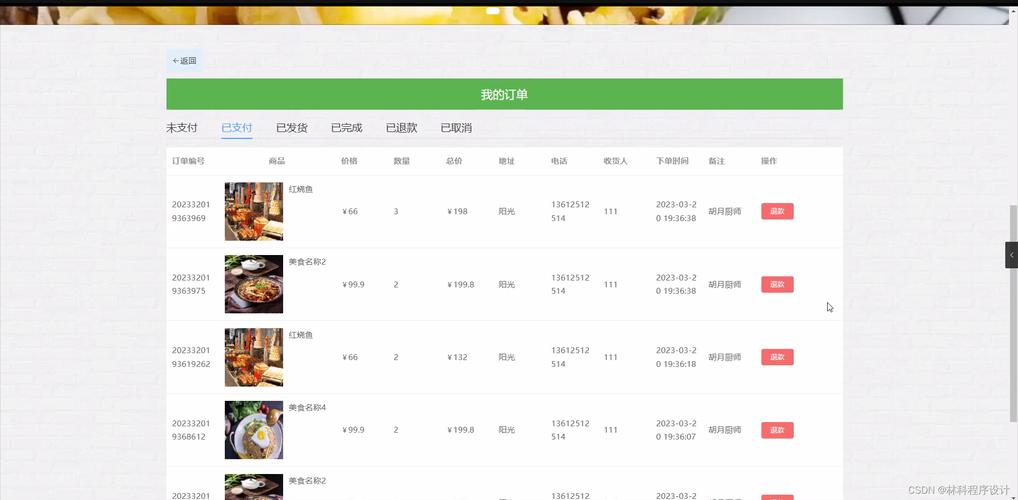Click the 返回 back button

[x=184, y=61]
